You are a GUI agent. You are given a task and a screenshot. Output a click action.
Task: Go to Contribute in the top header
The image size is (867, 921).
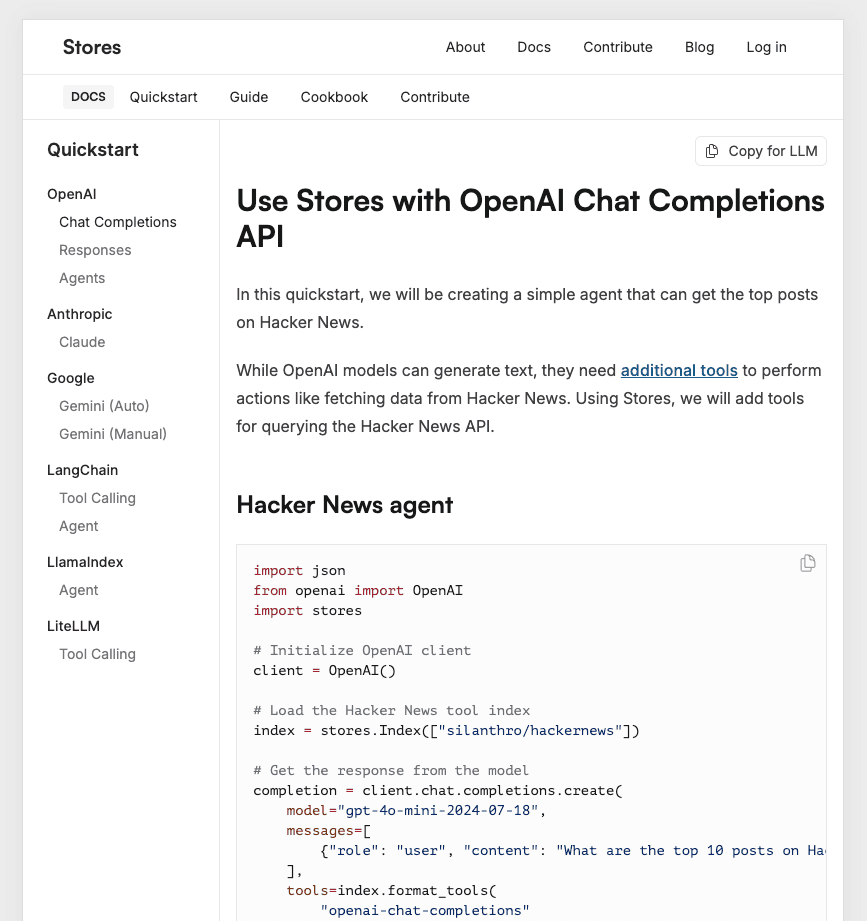click(x=618, y=47)
